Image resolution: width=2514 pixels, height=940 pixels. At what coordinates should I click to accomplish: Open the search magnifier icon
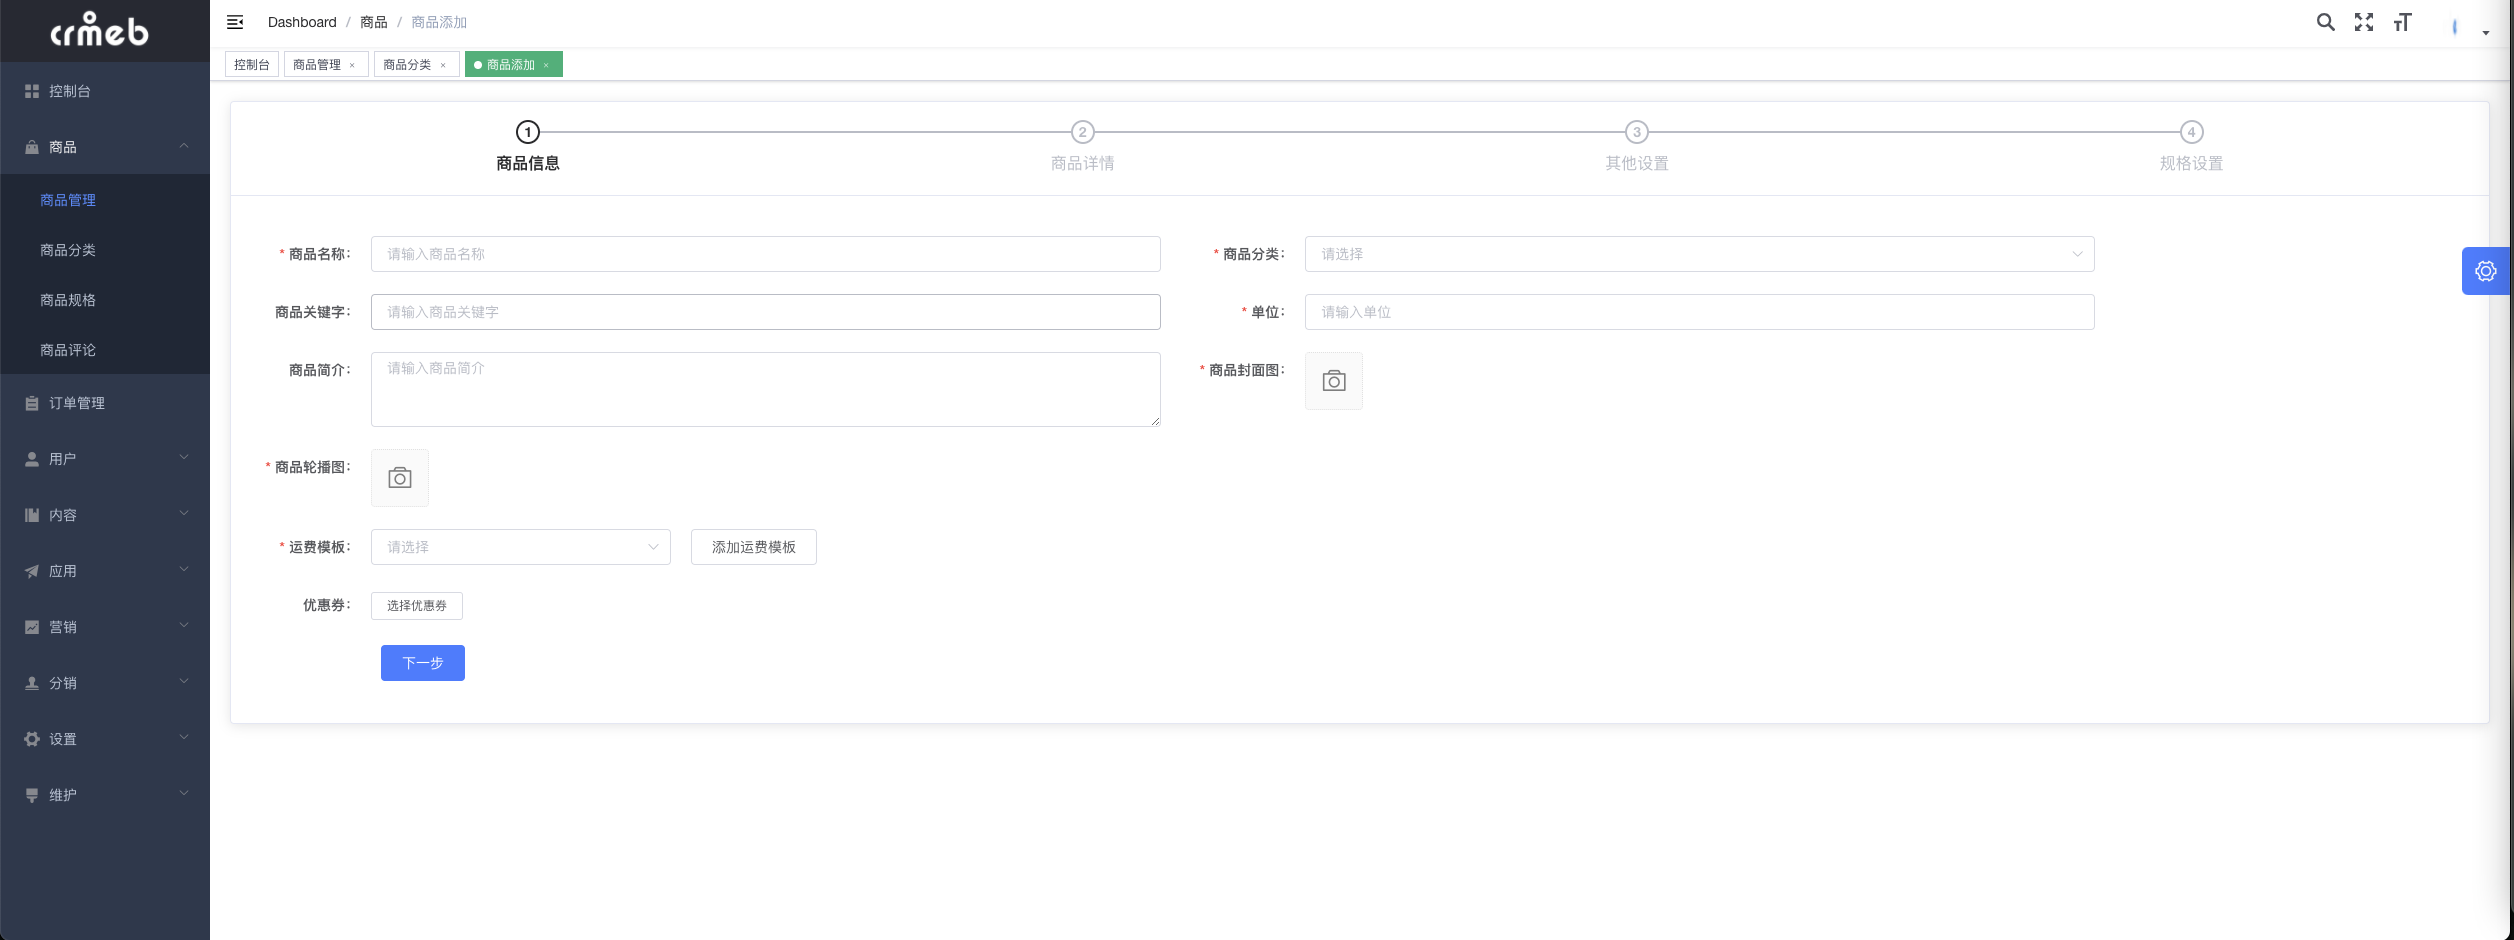(x=2326, y=22)
